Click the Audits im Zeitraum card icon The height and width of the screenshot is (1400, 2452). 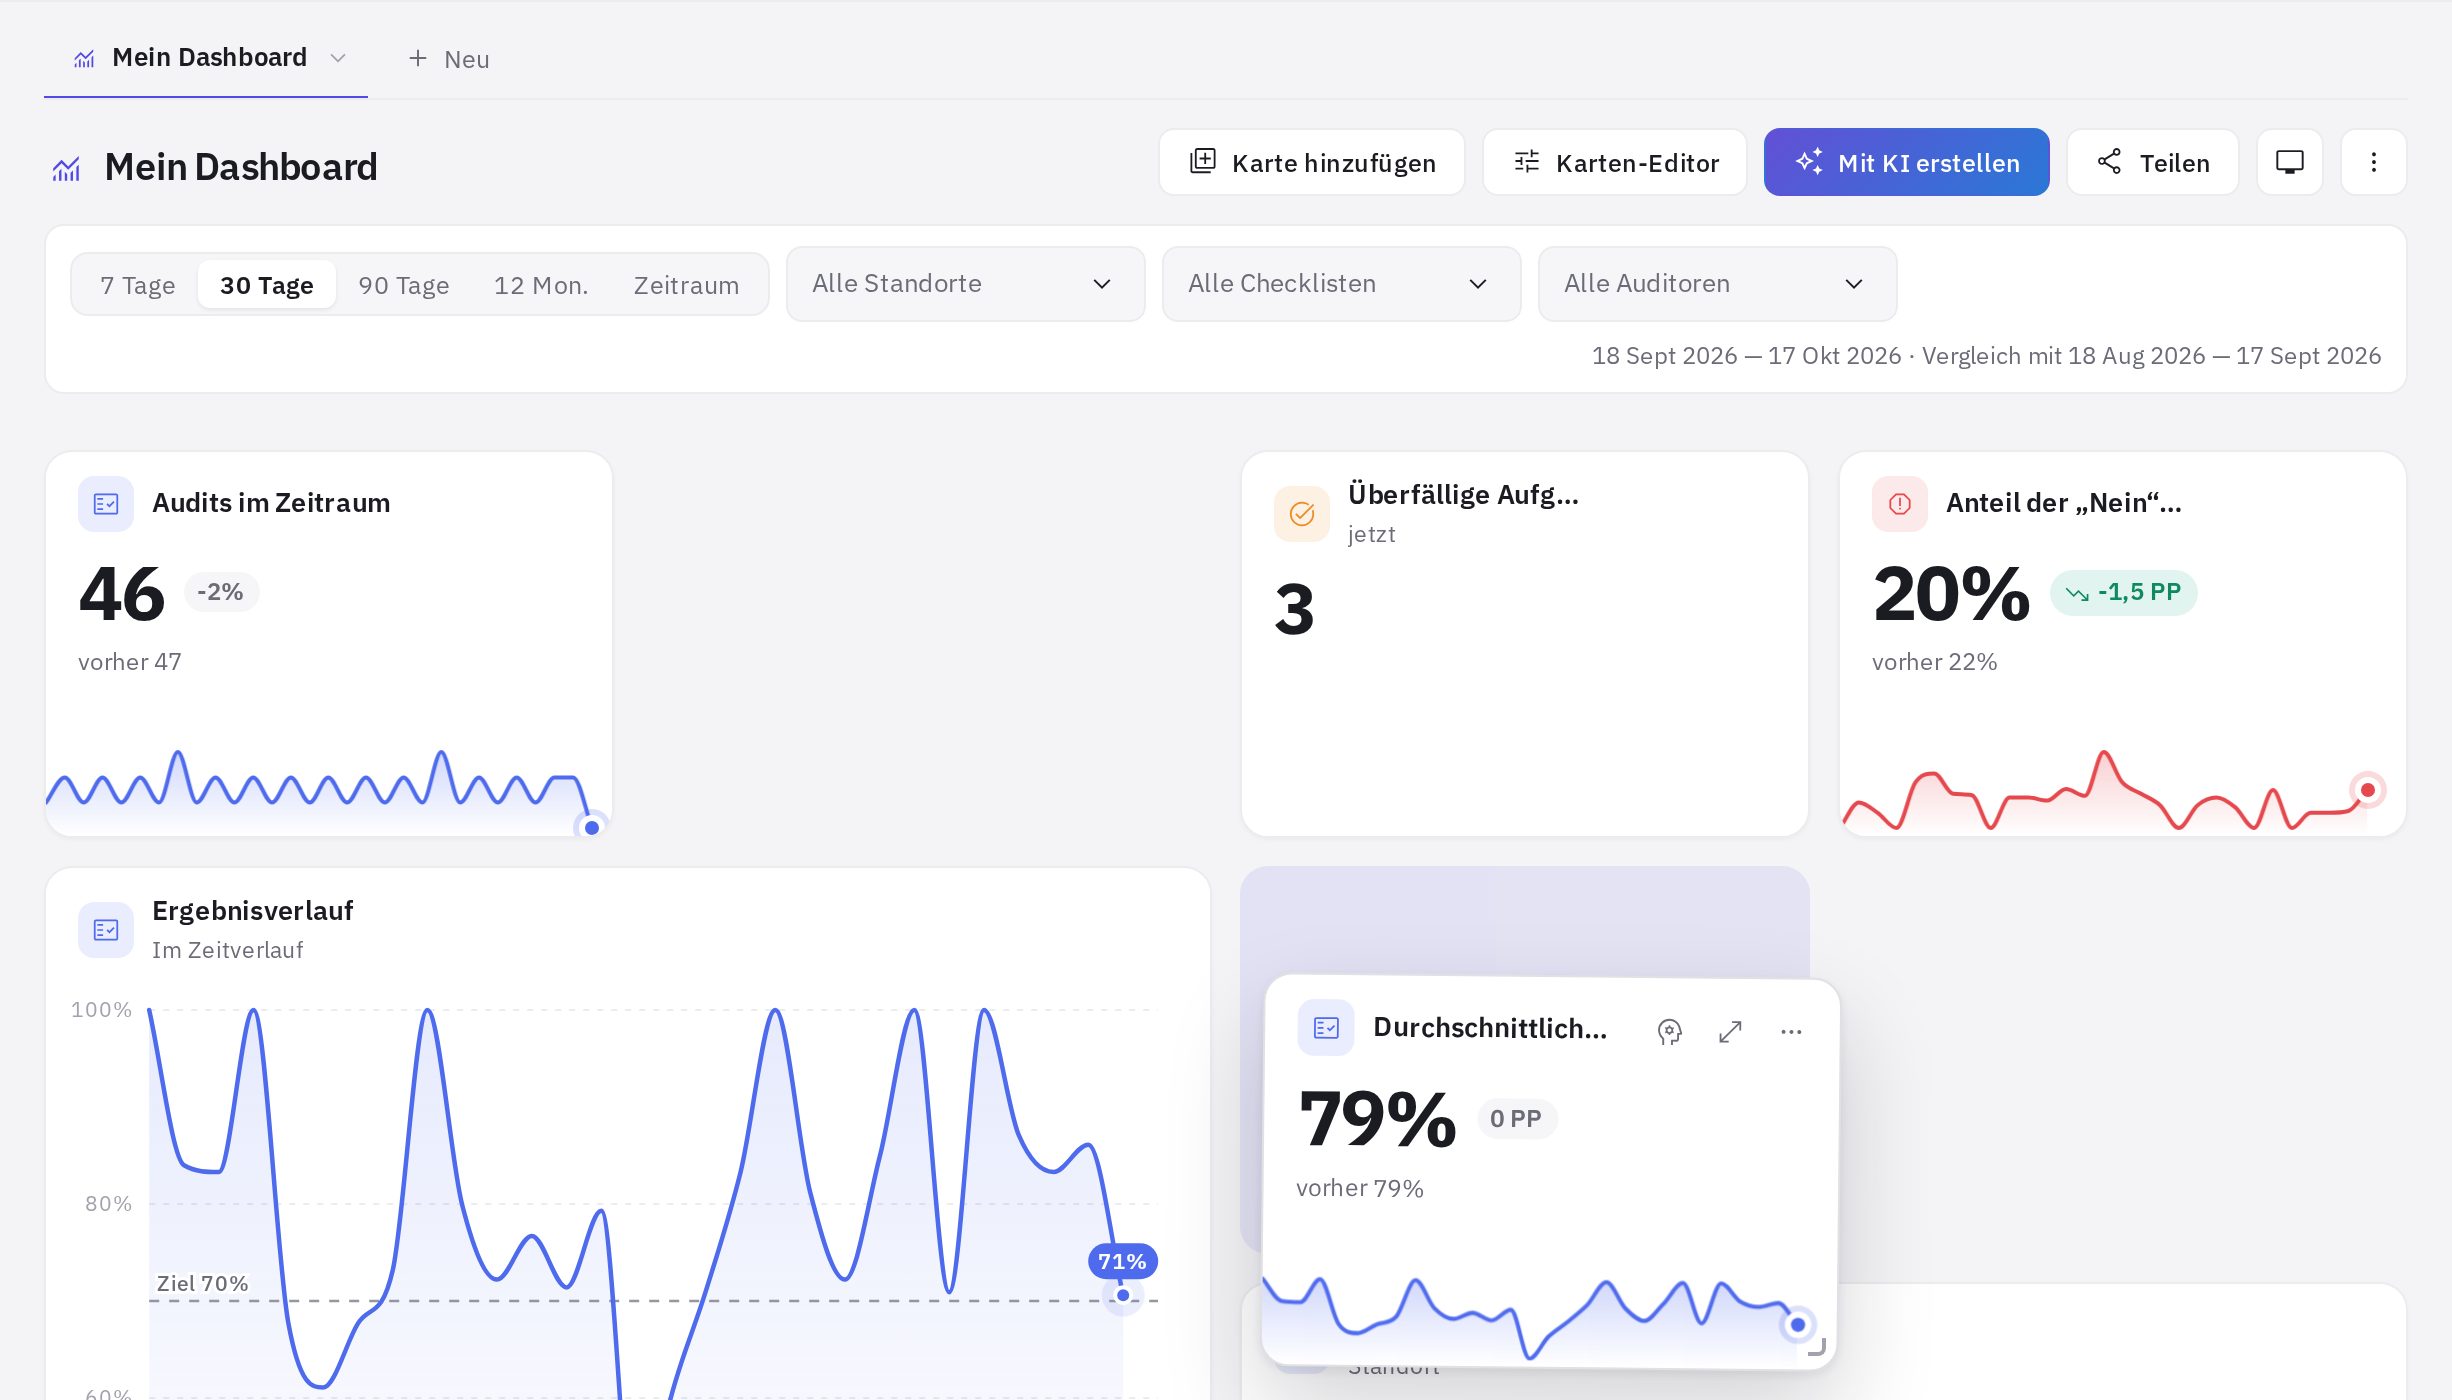pyautogui.click(x=106, y=503)
